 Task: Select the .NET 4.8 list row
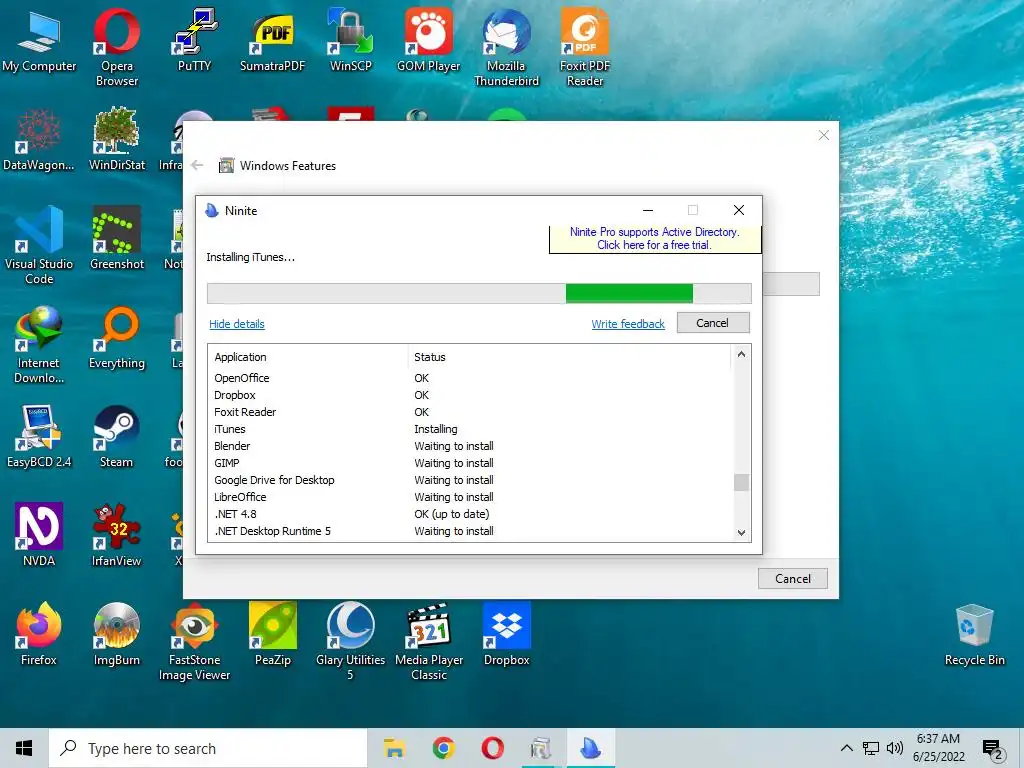[x=470, y=514]
